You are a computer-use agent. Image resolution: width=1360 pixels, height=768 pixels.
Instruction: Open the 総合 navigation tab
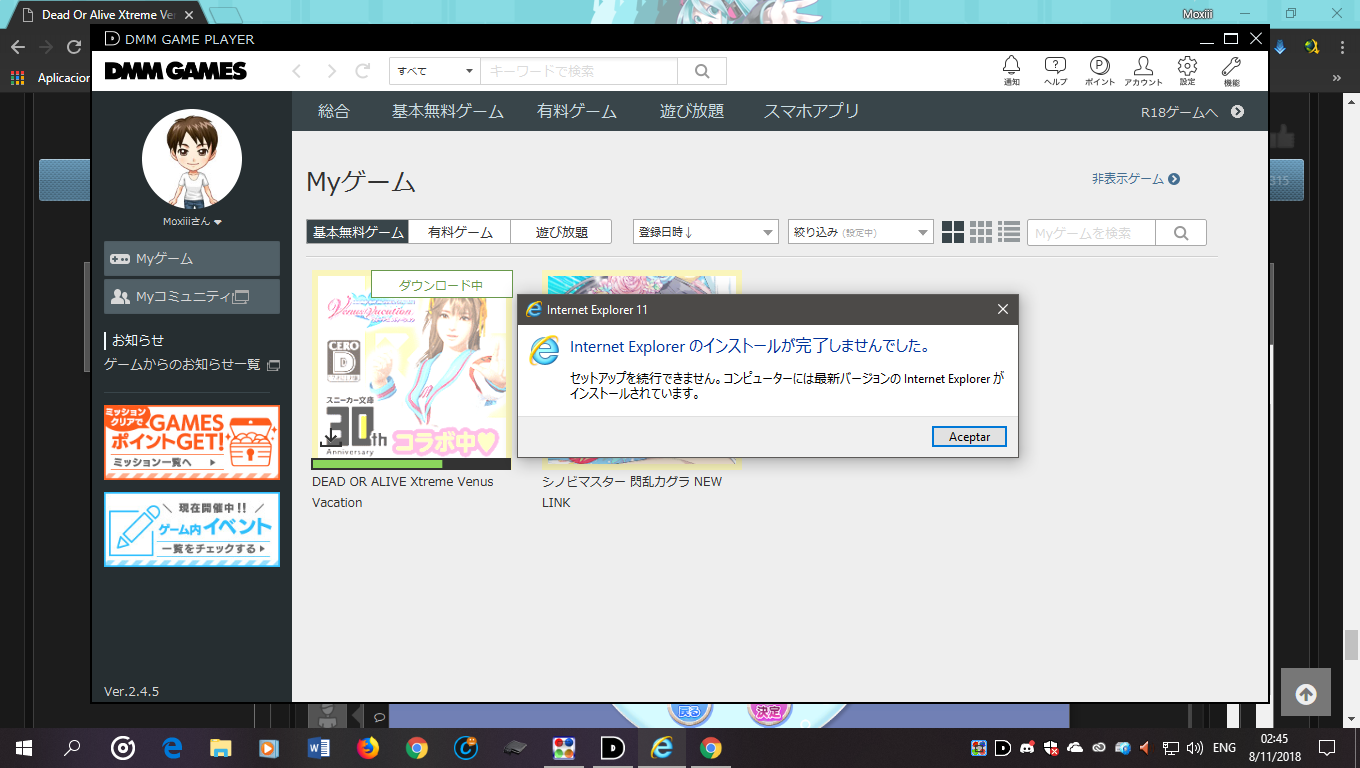(x=334, y=111)
